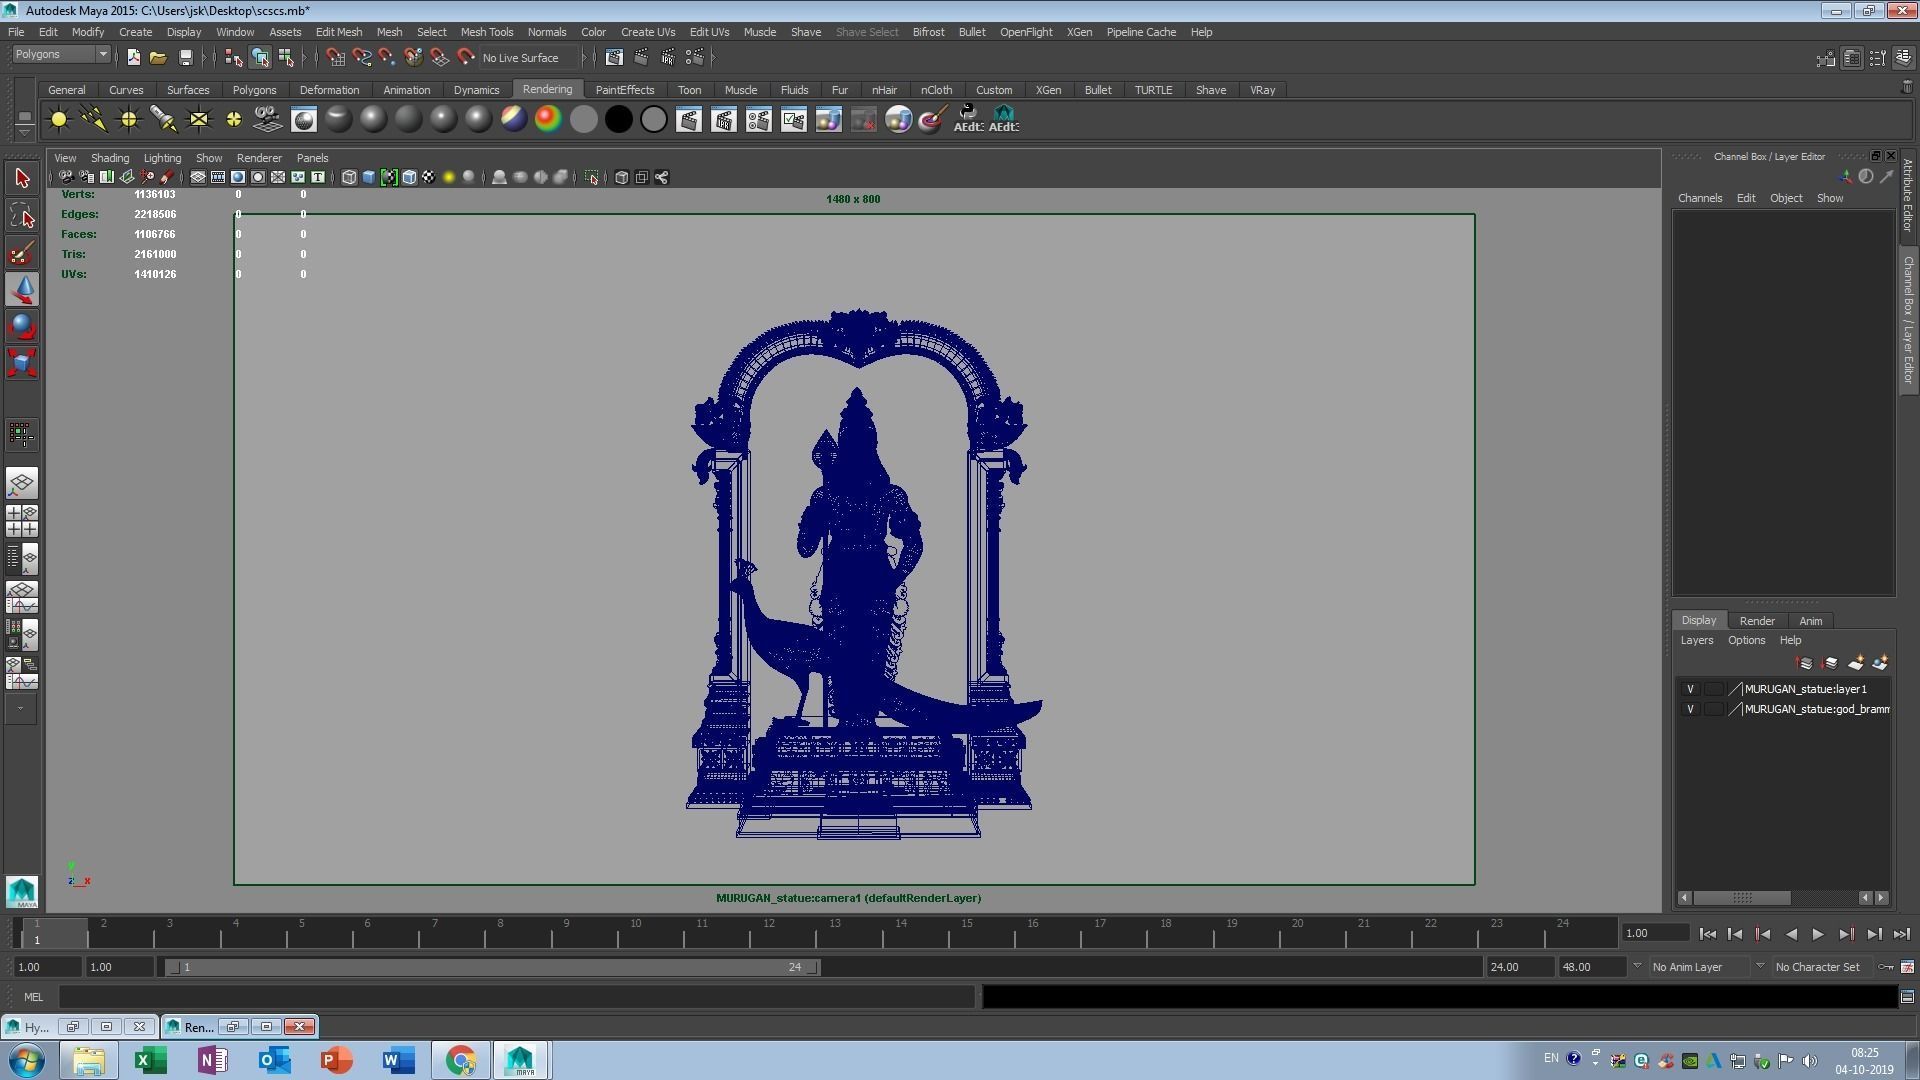Toggle Textured display checker icon

pos(429,178)
